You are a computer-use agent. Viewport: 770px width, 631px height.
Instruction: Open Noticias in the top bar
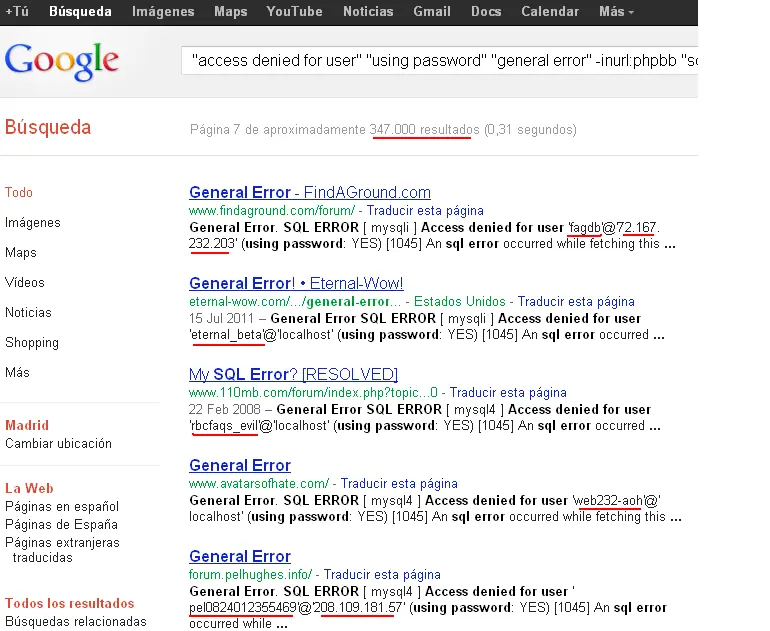368,11
